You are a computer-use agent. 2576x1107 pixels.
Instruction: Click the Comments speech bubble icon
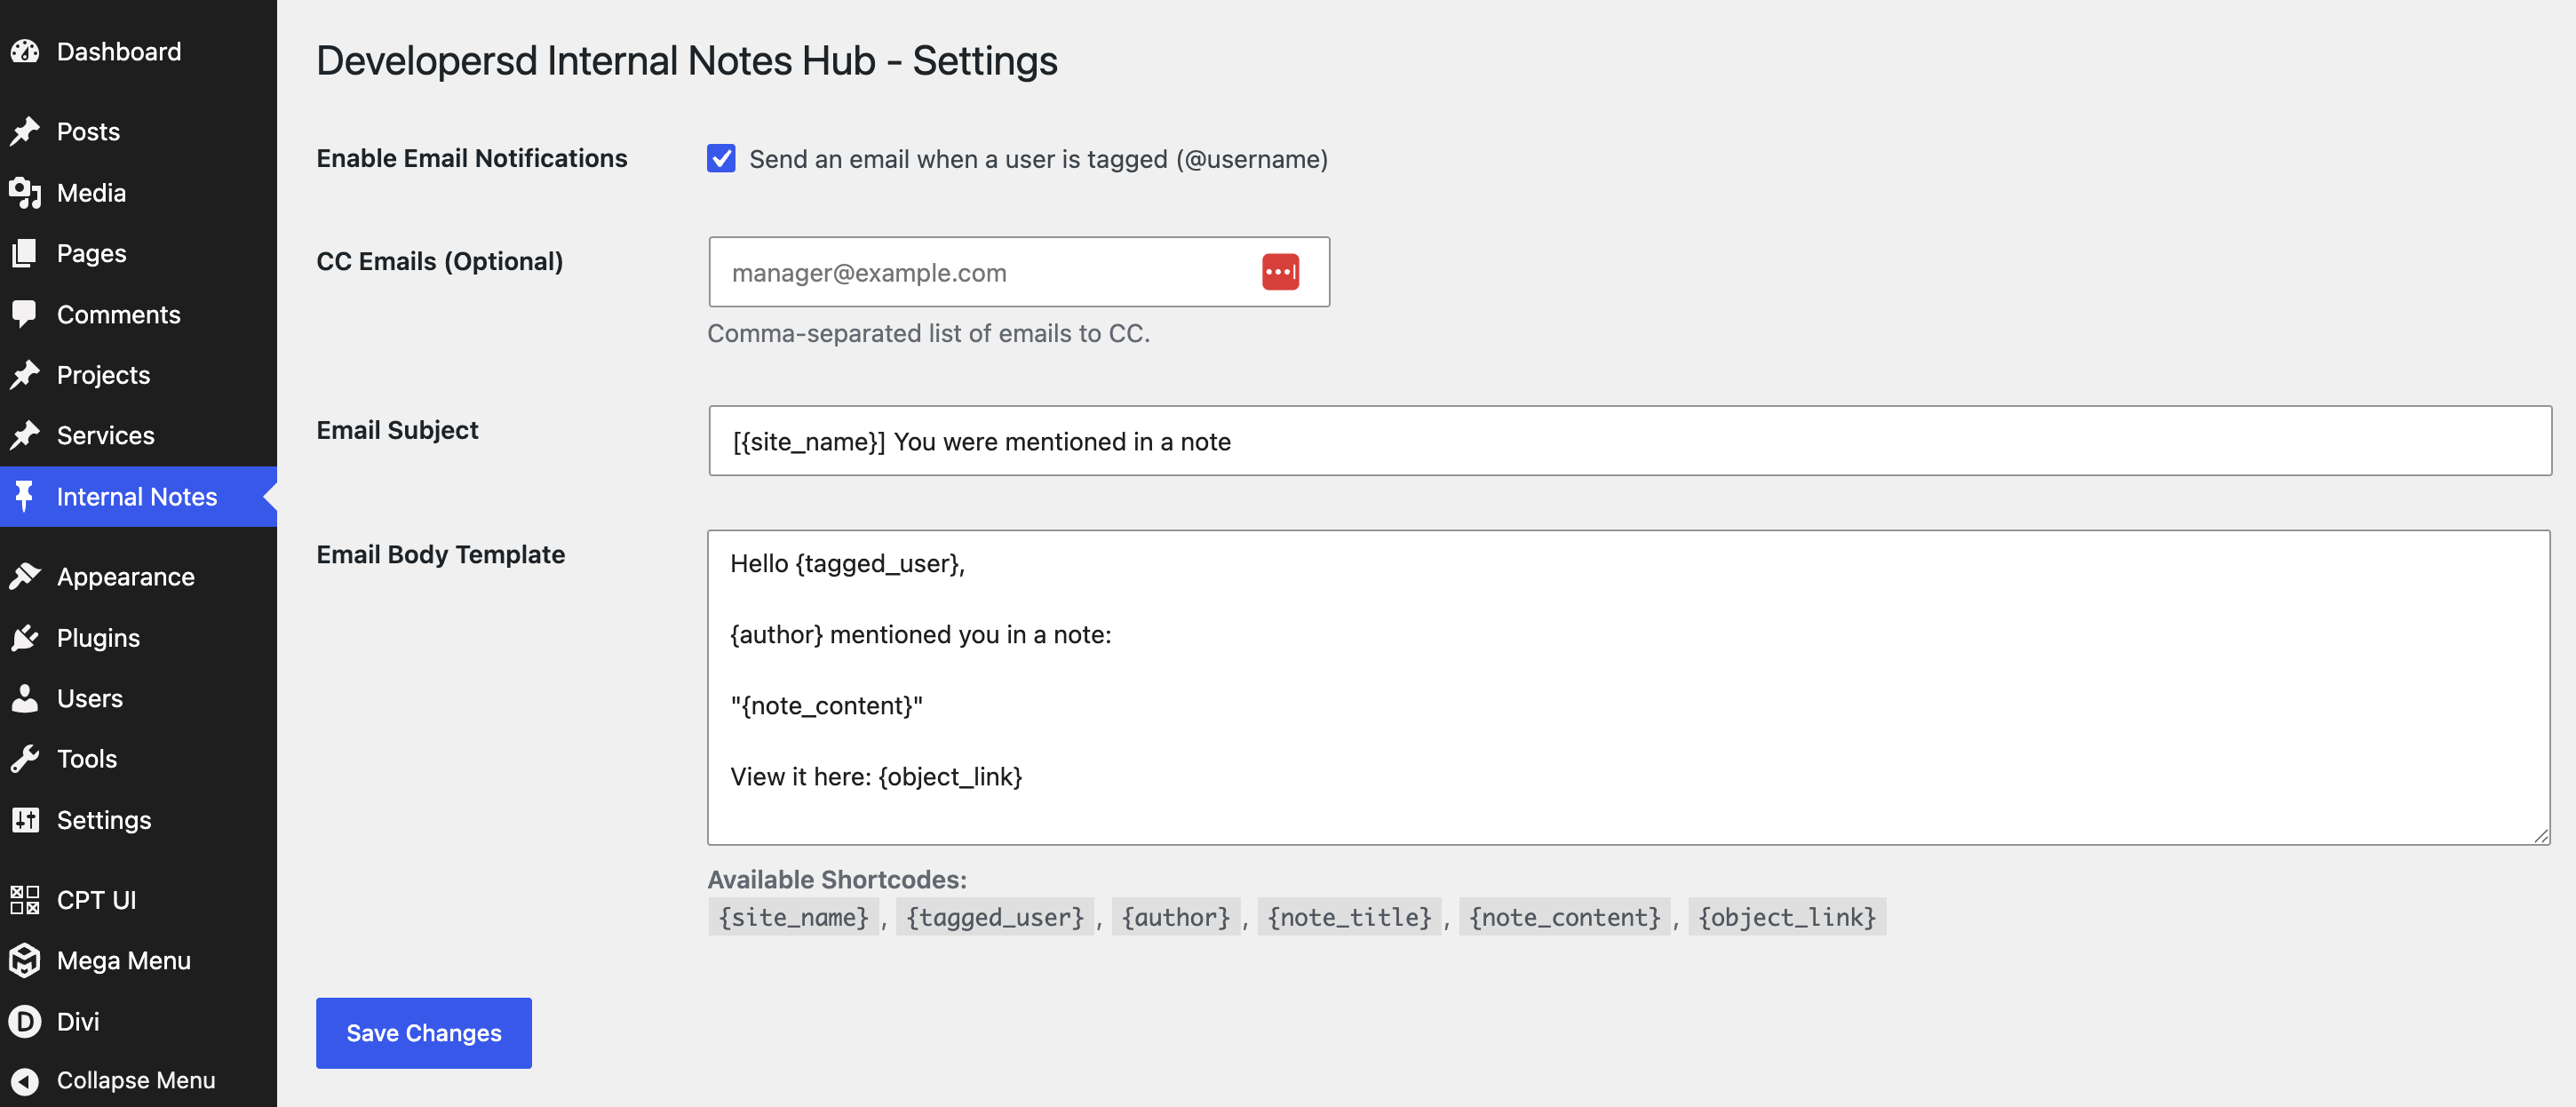coord(25,315)
